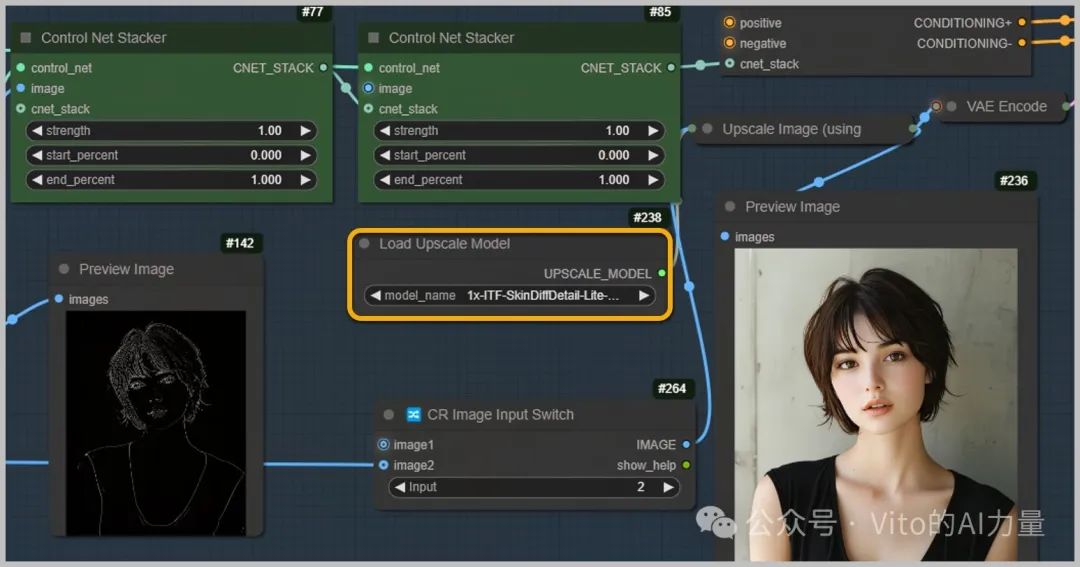Decrease start_percent on Control Net Stacker #85
This screenshot has height=567, width=1080.
click(384, 155)
